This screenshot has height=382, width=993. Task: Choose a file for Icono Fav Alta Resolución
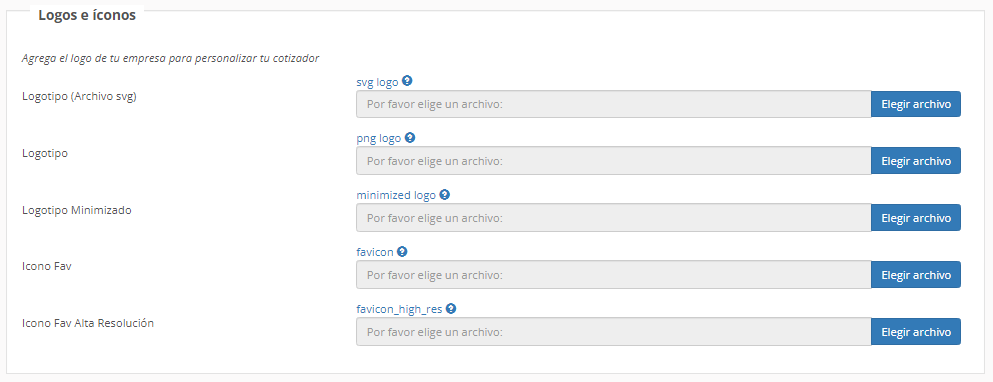tap(916, 332)
